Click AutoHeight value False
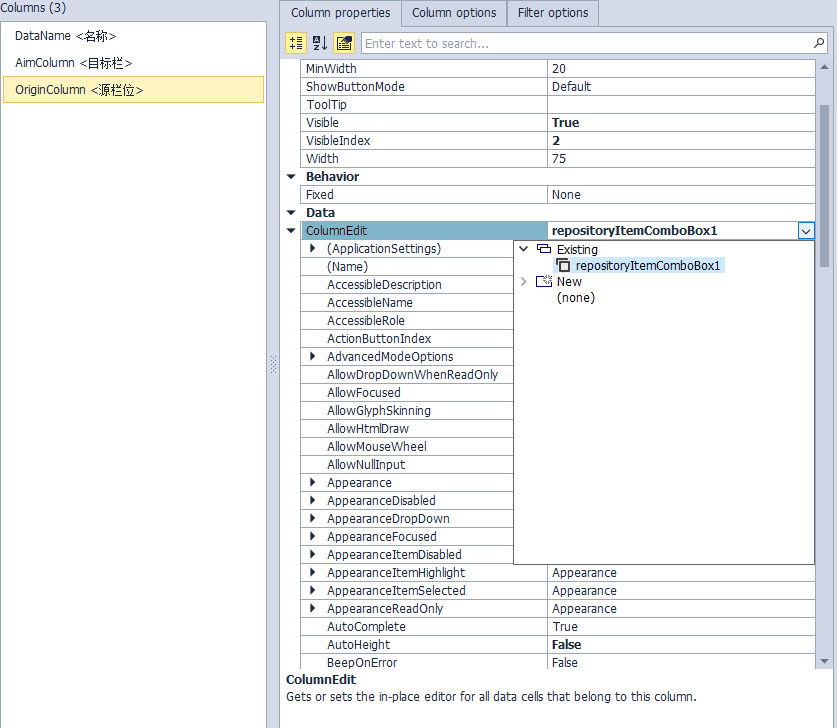The width and height of the screenshot is (837, 728). coord(681,645)
